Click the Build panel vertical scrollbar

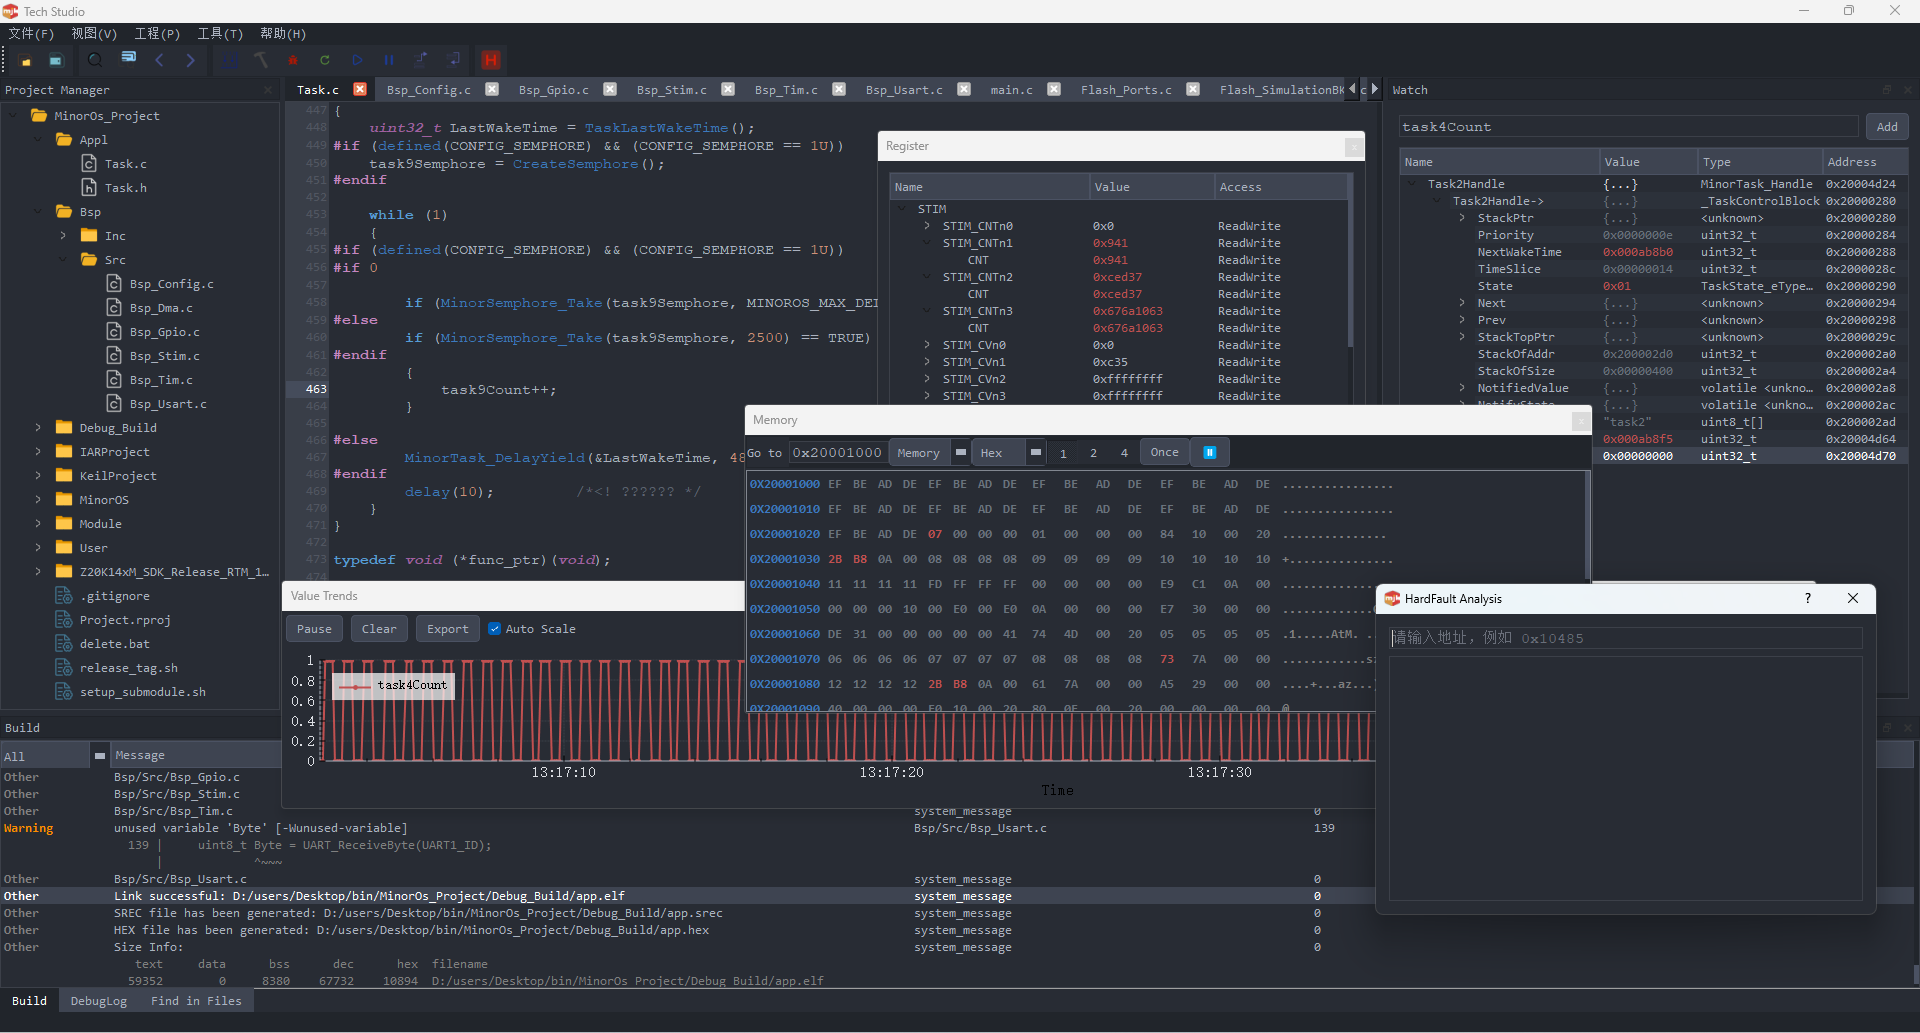point(1915,974)
